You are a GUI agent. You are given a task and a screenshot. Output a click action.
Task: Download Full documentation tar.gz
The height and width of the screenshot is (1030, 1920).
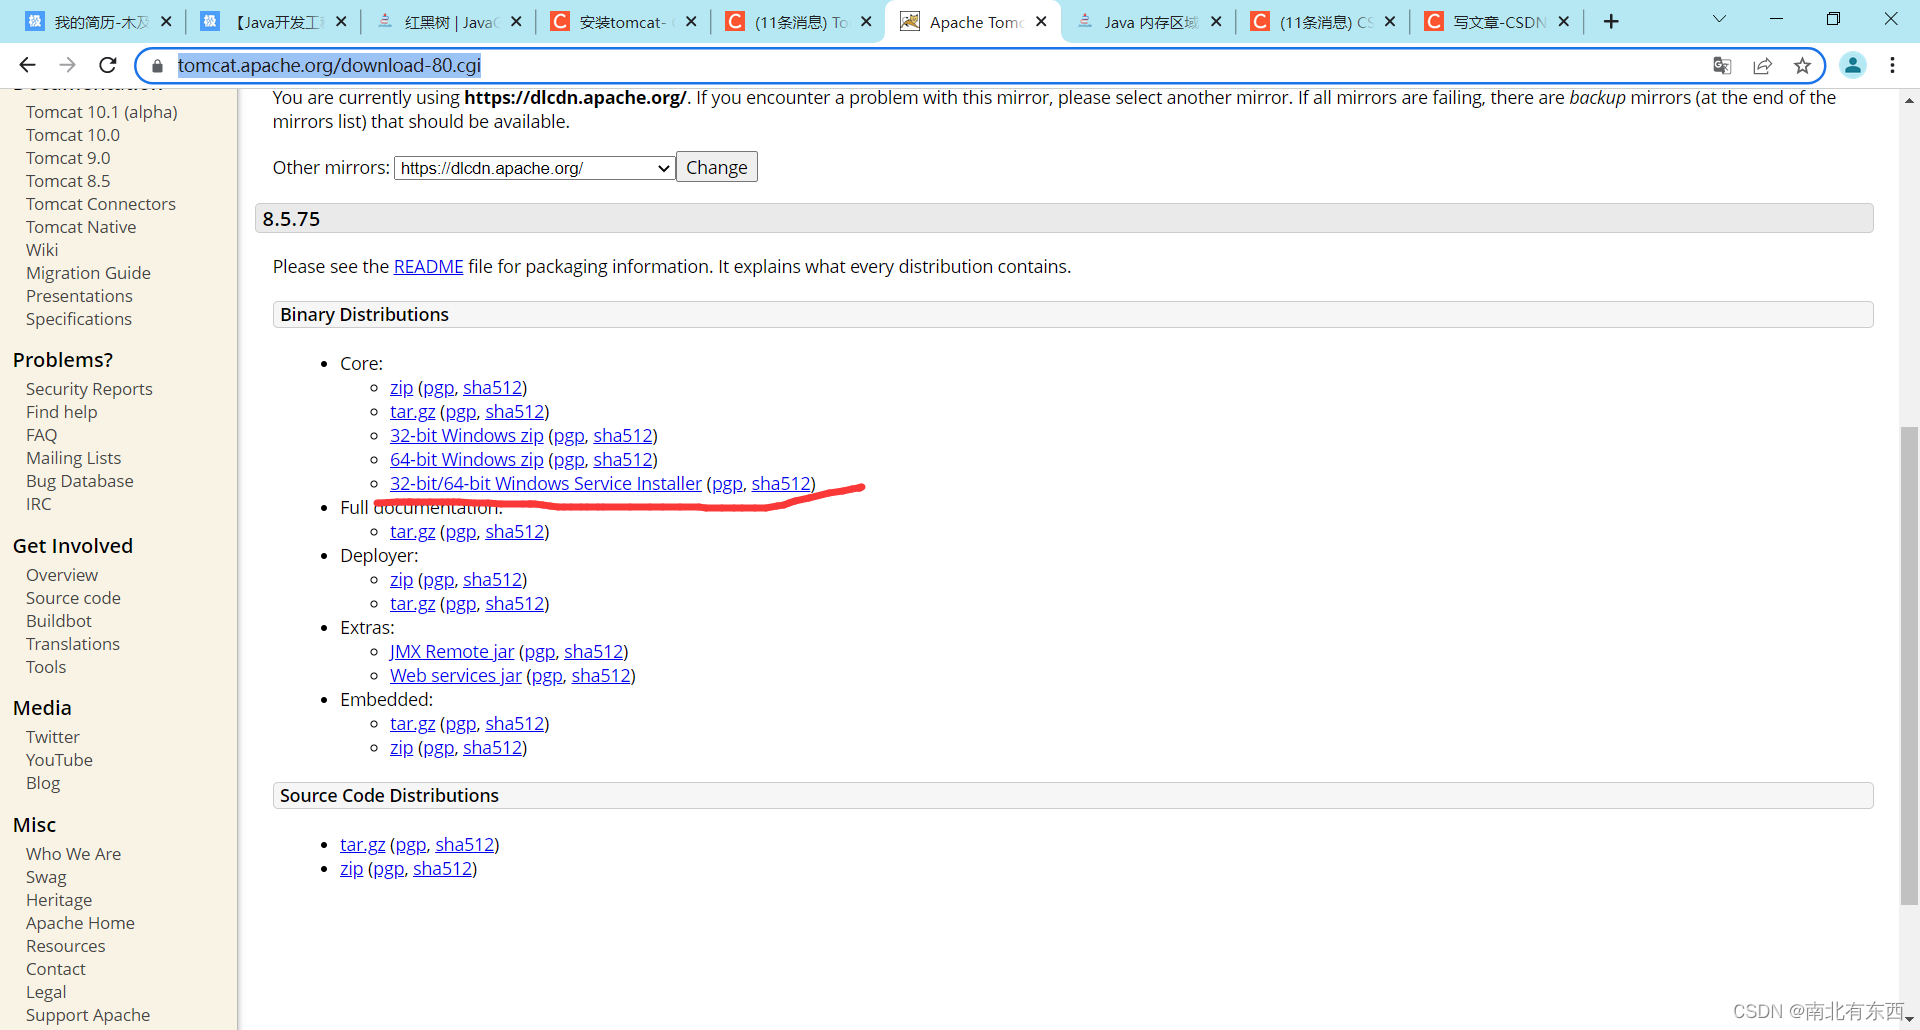412,532
